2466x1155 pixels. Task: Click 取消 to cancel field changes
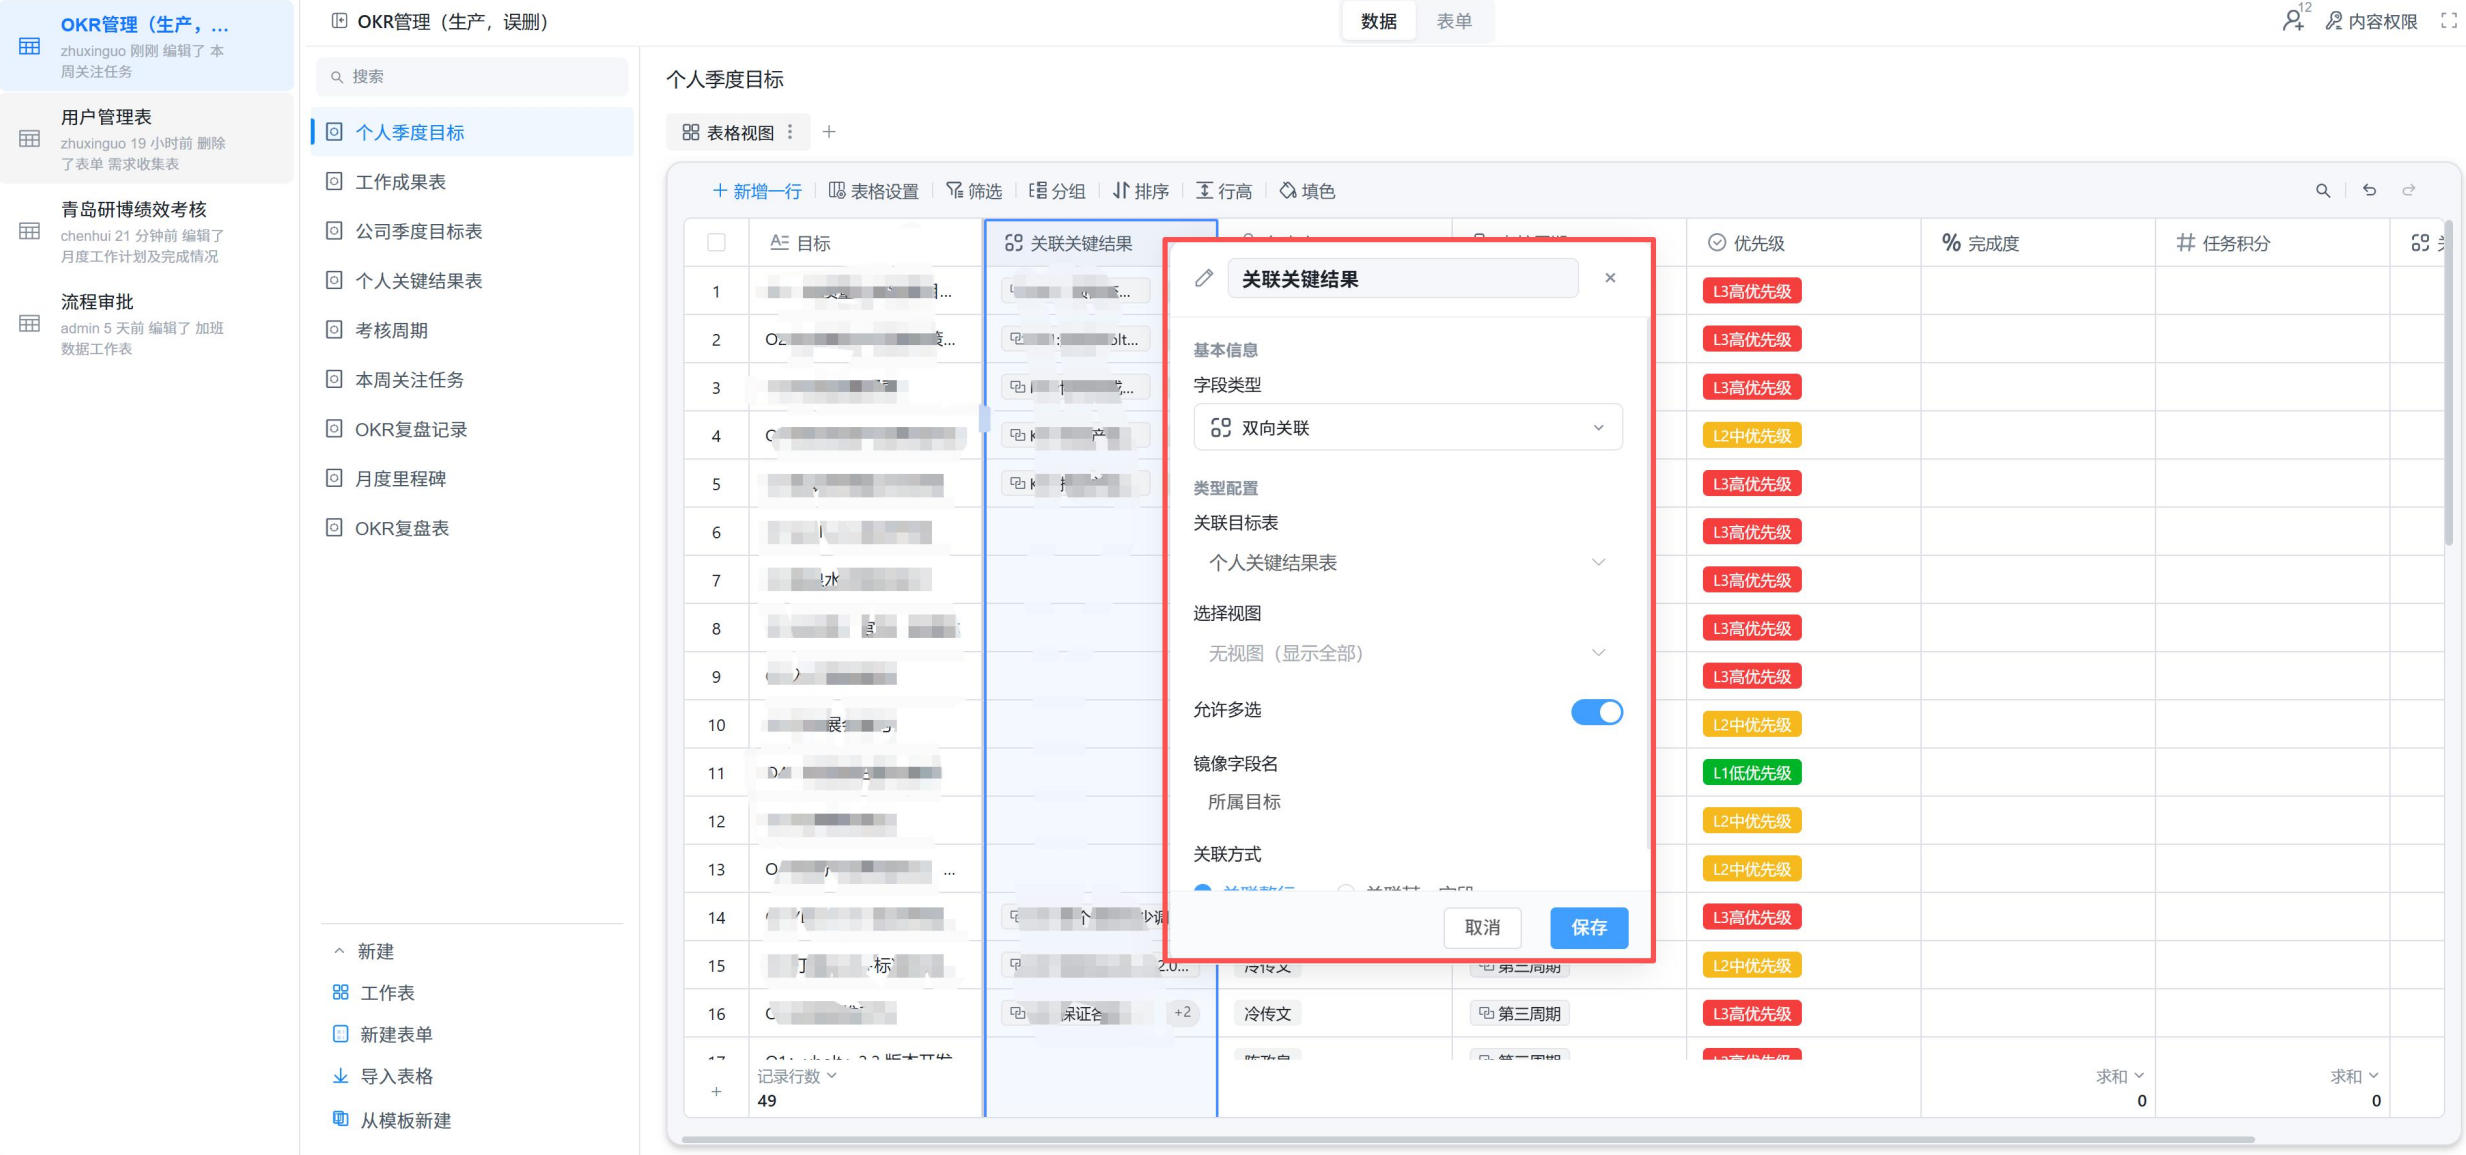click(1482, 928)
